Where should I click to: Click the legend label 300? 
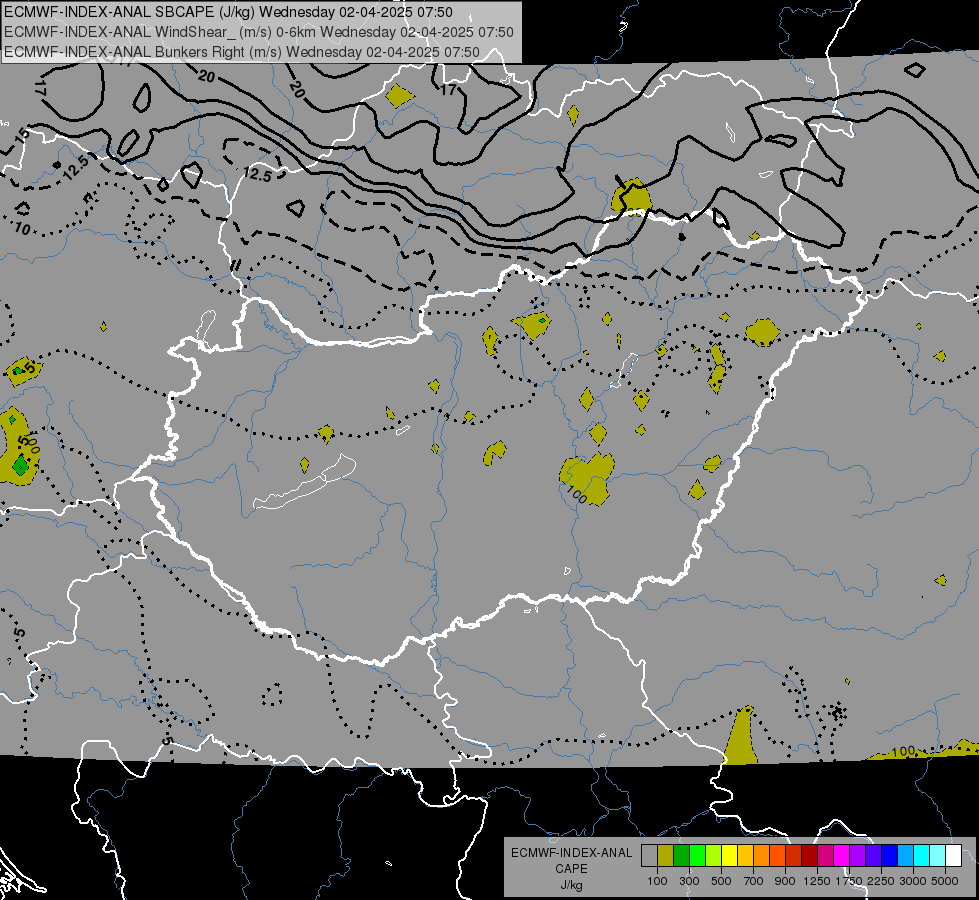point(689,881)
